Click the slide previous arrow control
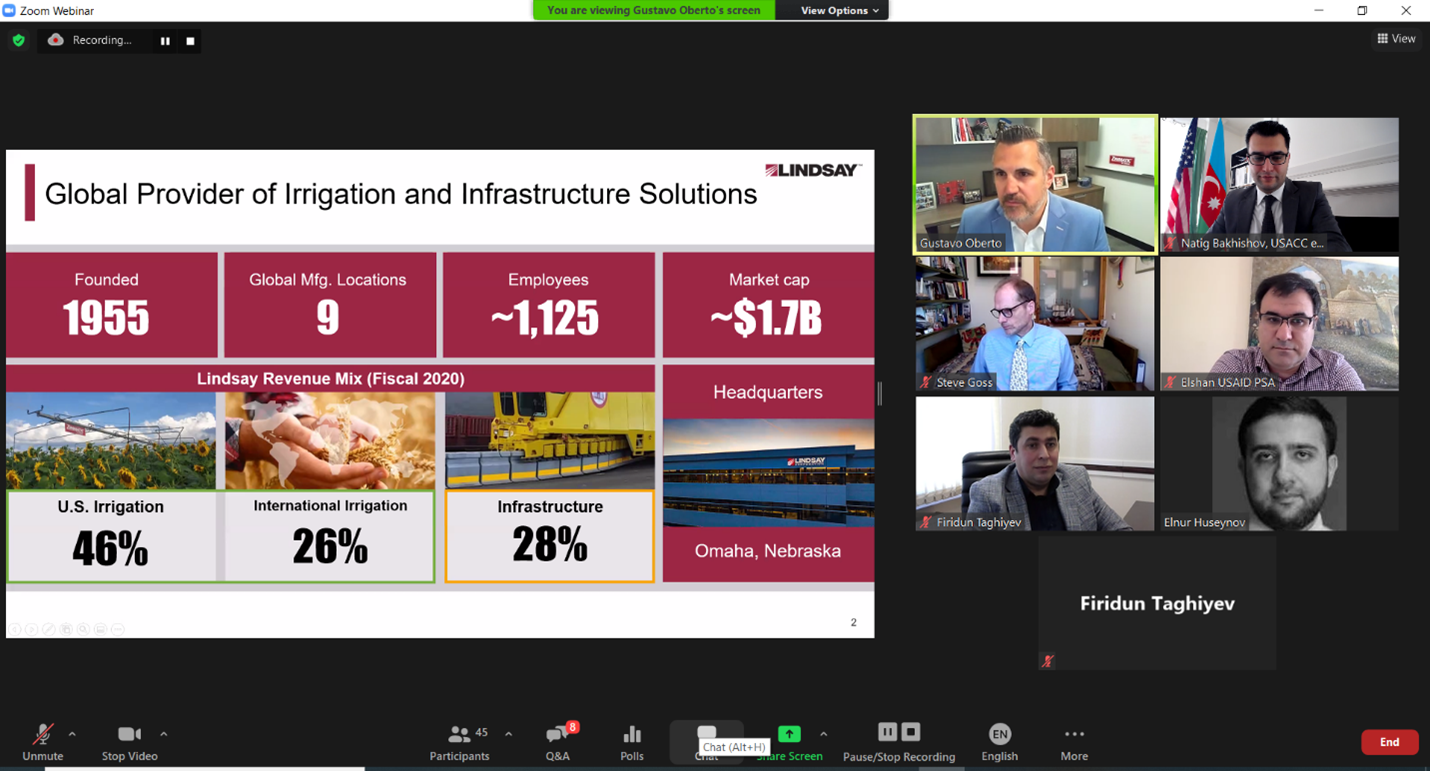The height and width of the screenshot is (771, 1430). click(x=15, y=629)
